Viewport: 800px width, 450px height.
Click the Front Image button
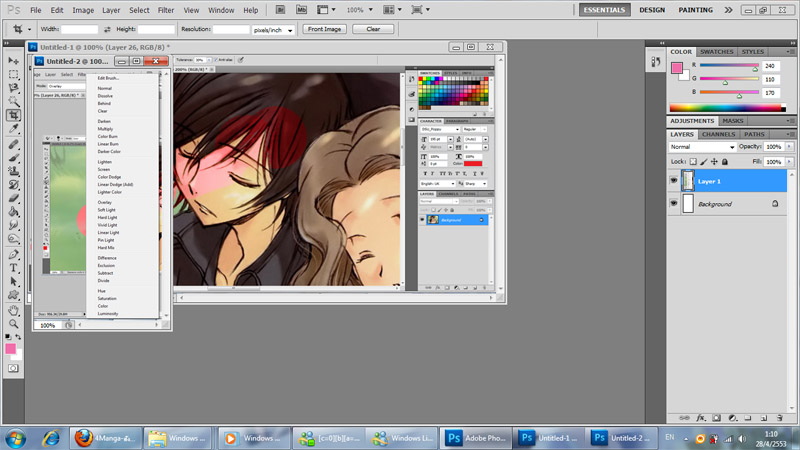pyautogui.click(x=324, y=29)
